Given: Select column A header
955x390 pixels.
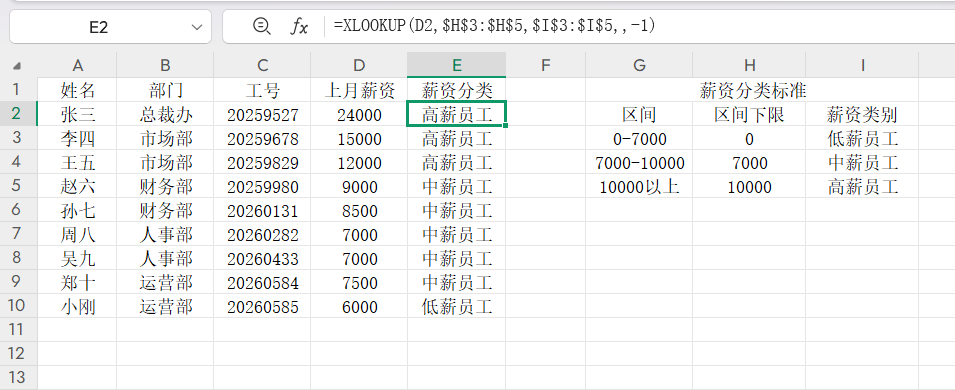Looking at the screenshot, I should tap(77, 65).
